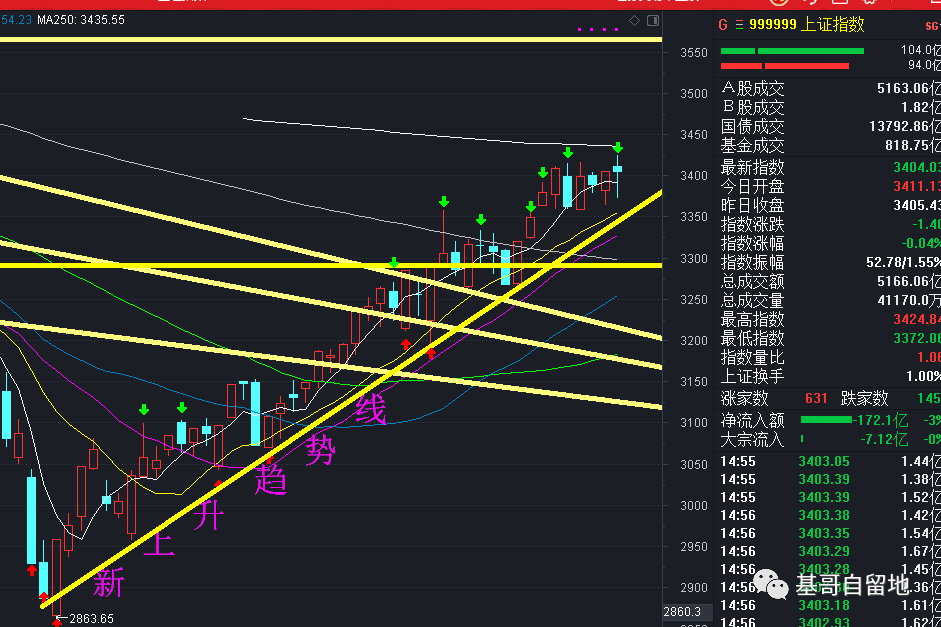Image resolution: width=941 pixels, height=627 pixels.
Task: Select the 指数振幅 52.78/1.55% row
Action: tap(831, 262)
